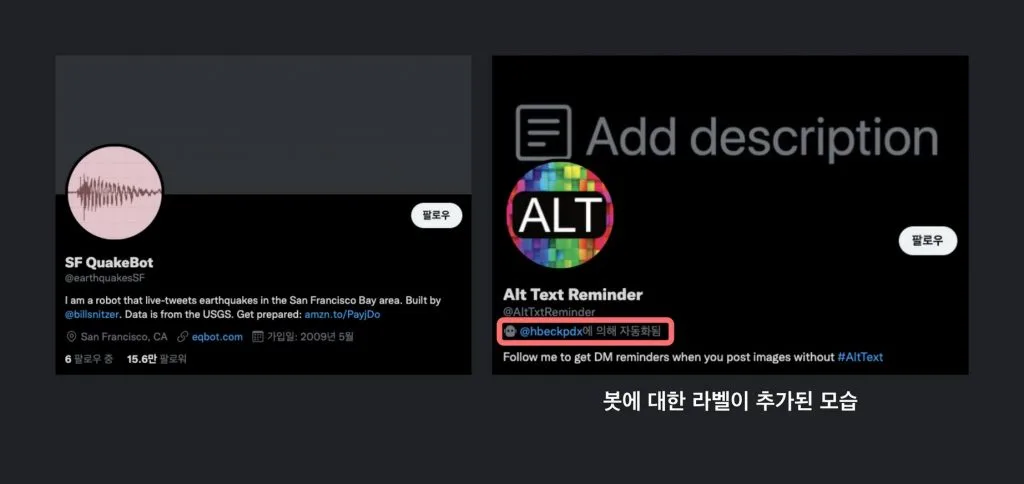Click the location pin icon beside San Francisco
Image resolution: width=1024 pixels, height=484 pixels.
(x=72, y=337)
